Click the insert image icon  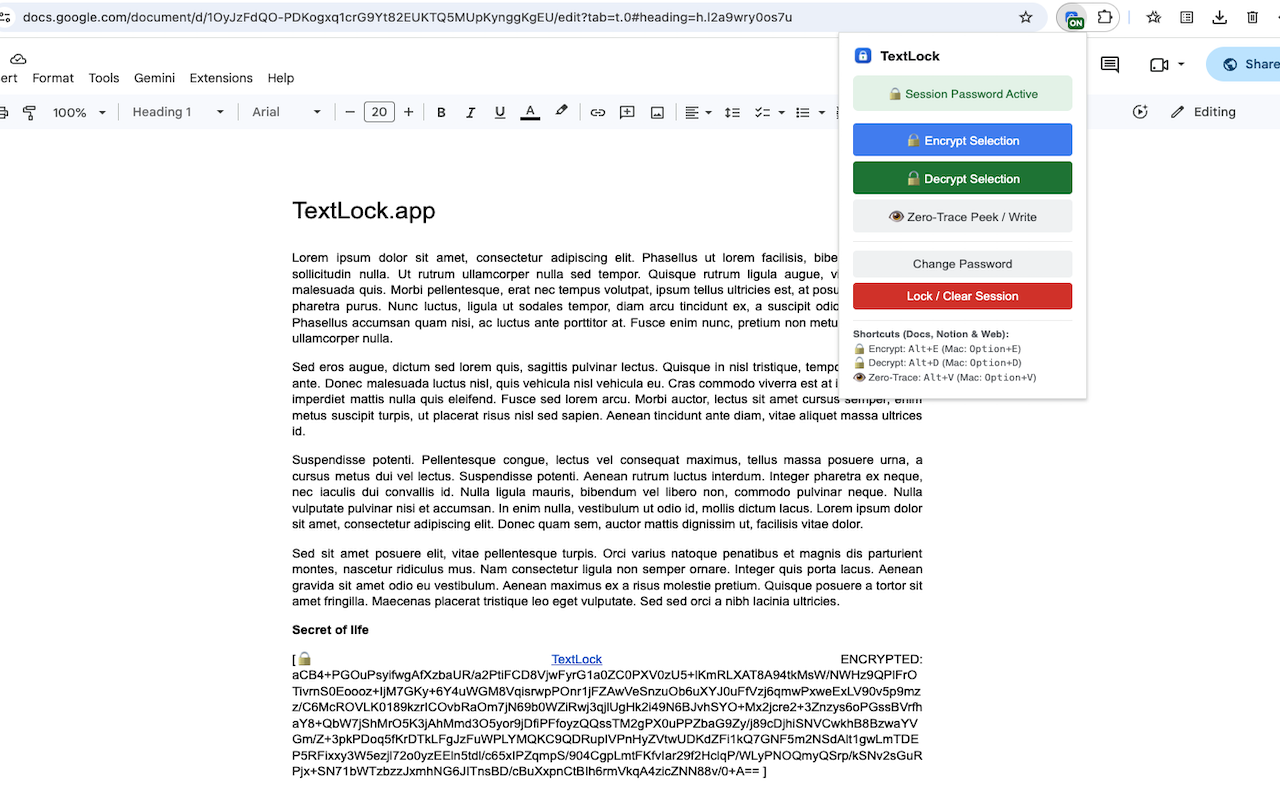[657, 112]
